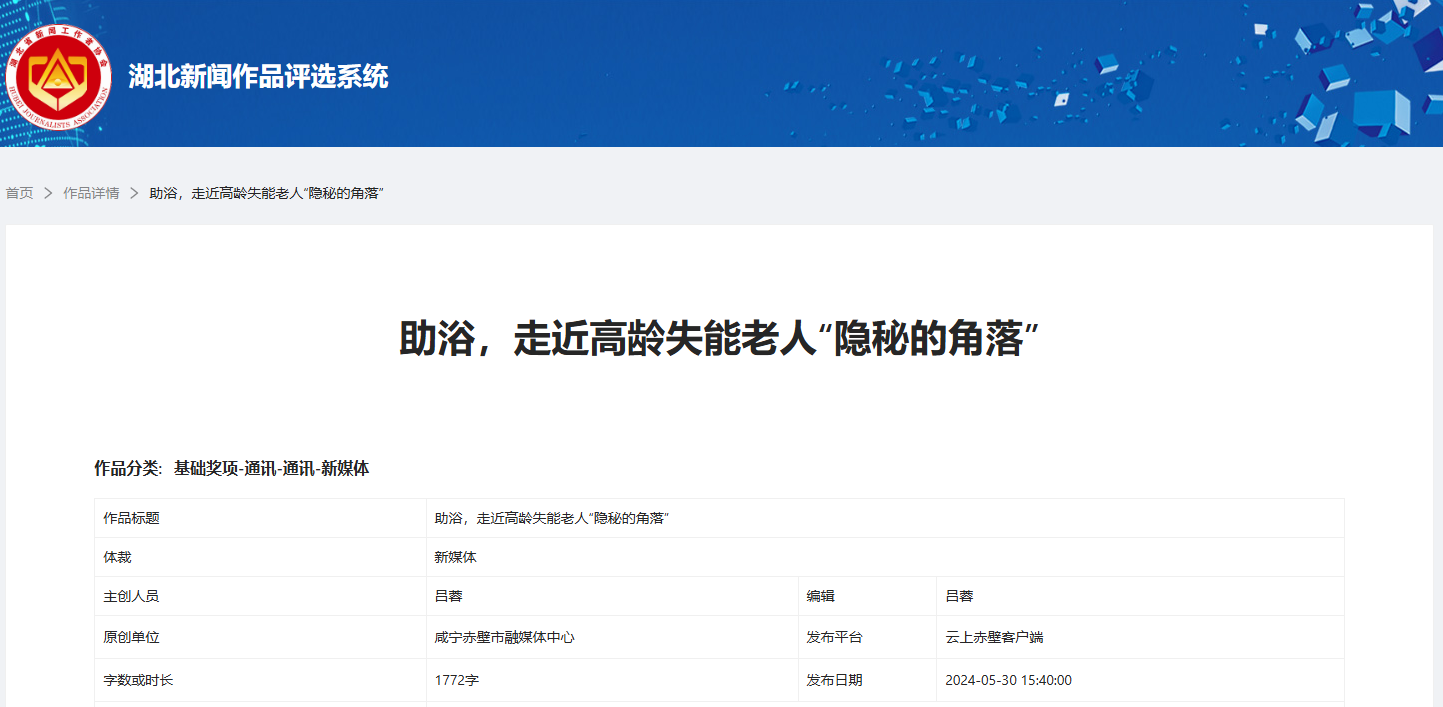Select 咸宁赤壁市融媒体中心 in the table
Viewport: 1443px width, 707px height.
coord(504,637)
